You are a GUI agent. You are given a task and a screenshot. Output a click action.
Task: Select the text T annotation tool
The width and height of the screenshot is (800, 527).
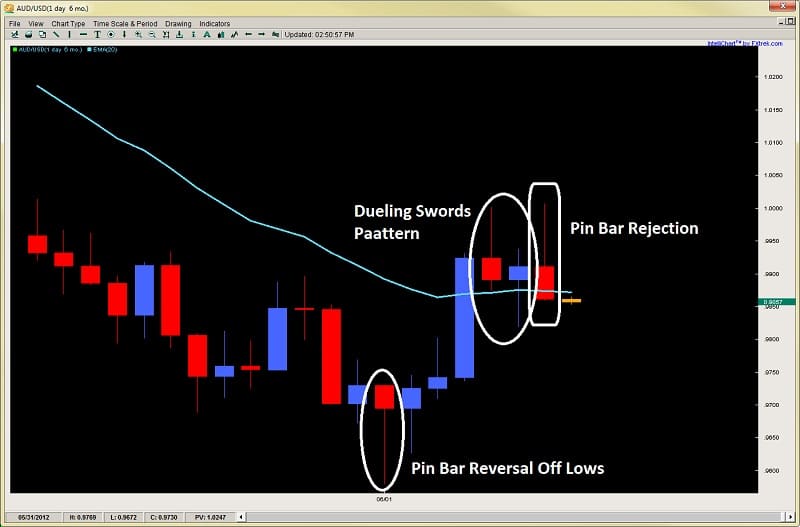click(97, 35)
